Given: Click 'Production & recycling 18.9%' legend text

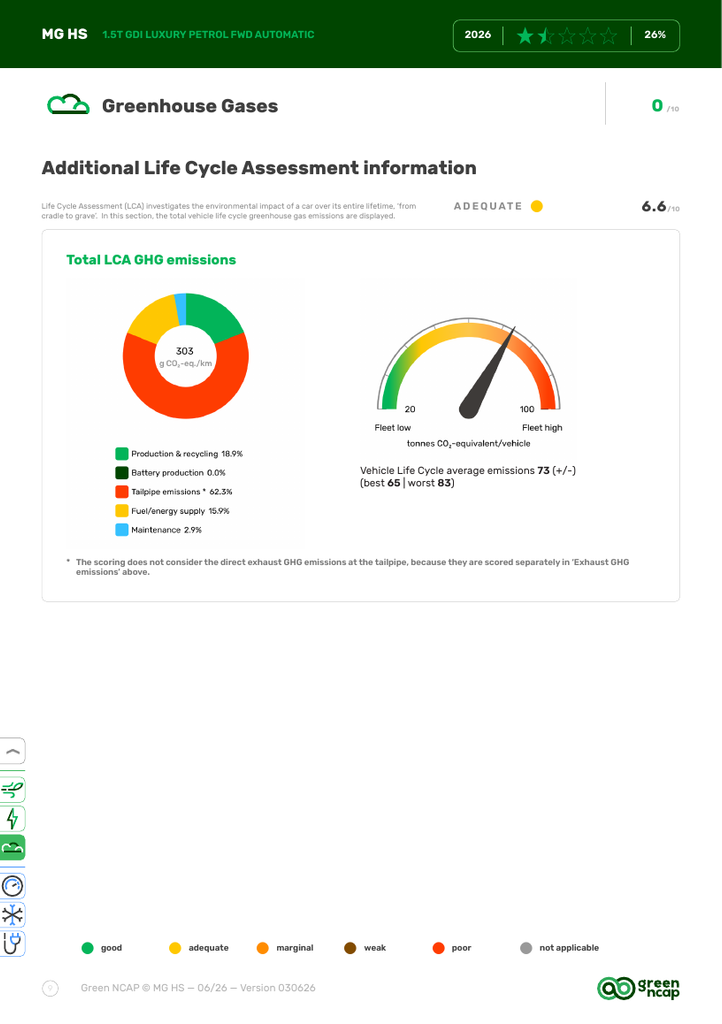Looking at the screenshot, I should tap(187, 454).
